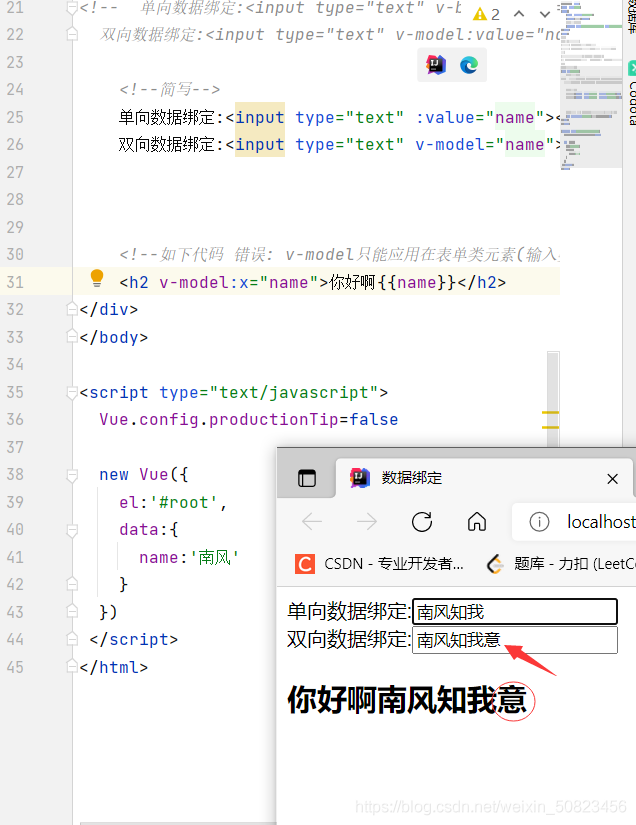Click the browser forward arrow
The width and height of the screenshot is (636, 825).
367,522
